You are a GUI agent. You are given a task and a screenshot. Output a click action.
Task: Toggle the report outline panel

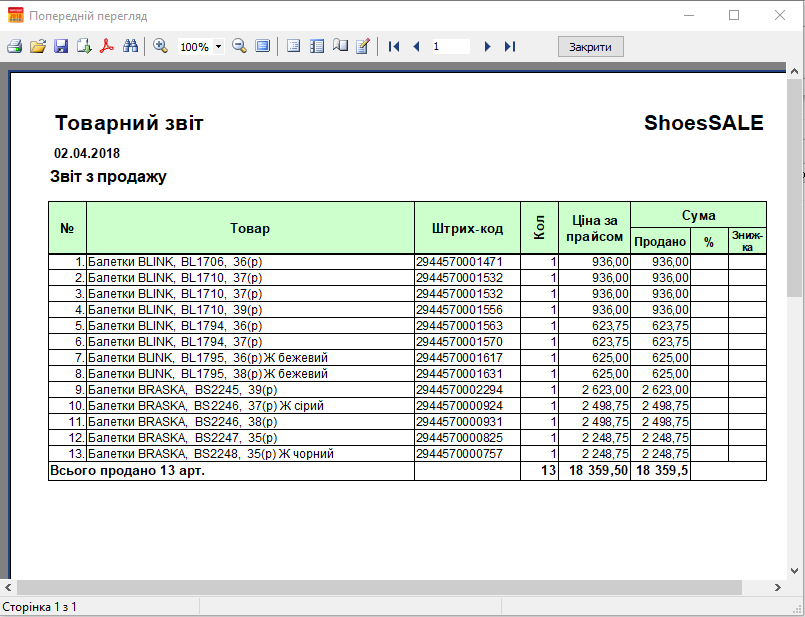pos(294,47)
